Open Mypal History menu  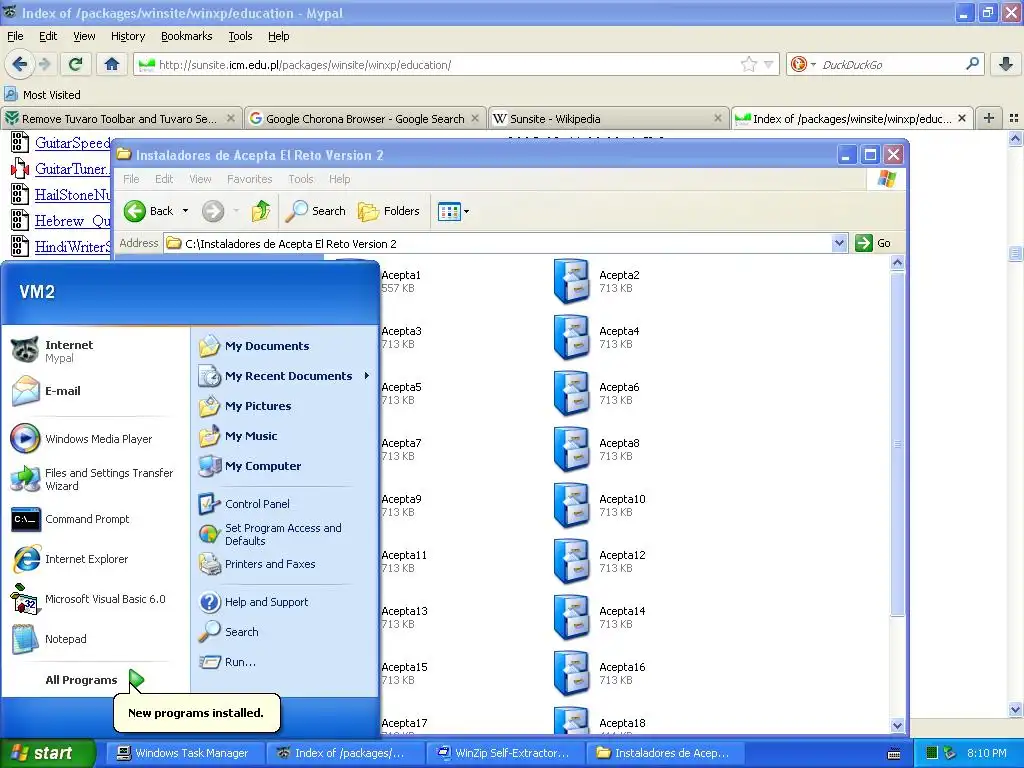(127, 36)
